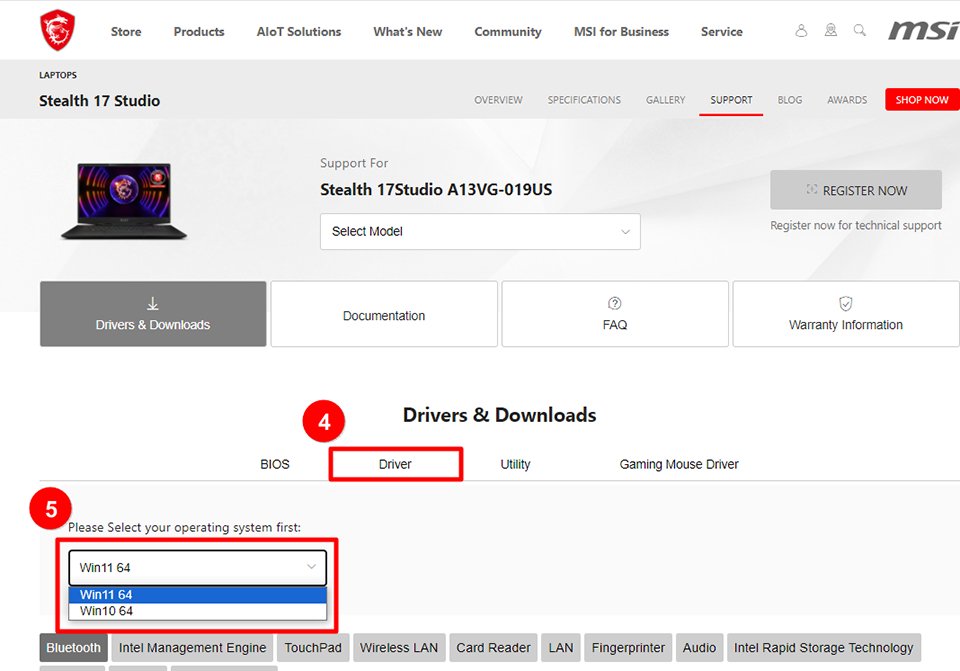This screenshot has height=671, width=960.
Task: Expand the Select Model dropdown
Action: click(480, 232)
